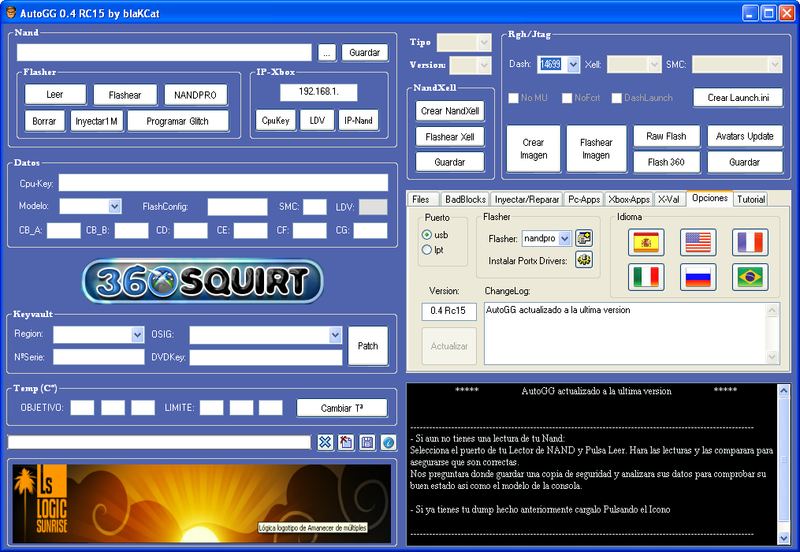Click the ChangeLog scroll-down arrow
The image size is (800, 552).
pos(772,358)
